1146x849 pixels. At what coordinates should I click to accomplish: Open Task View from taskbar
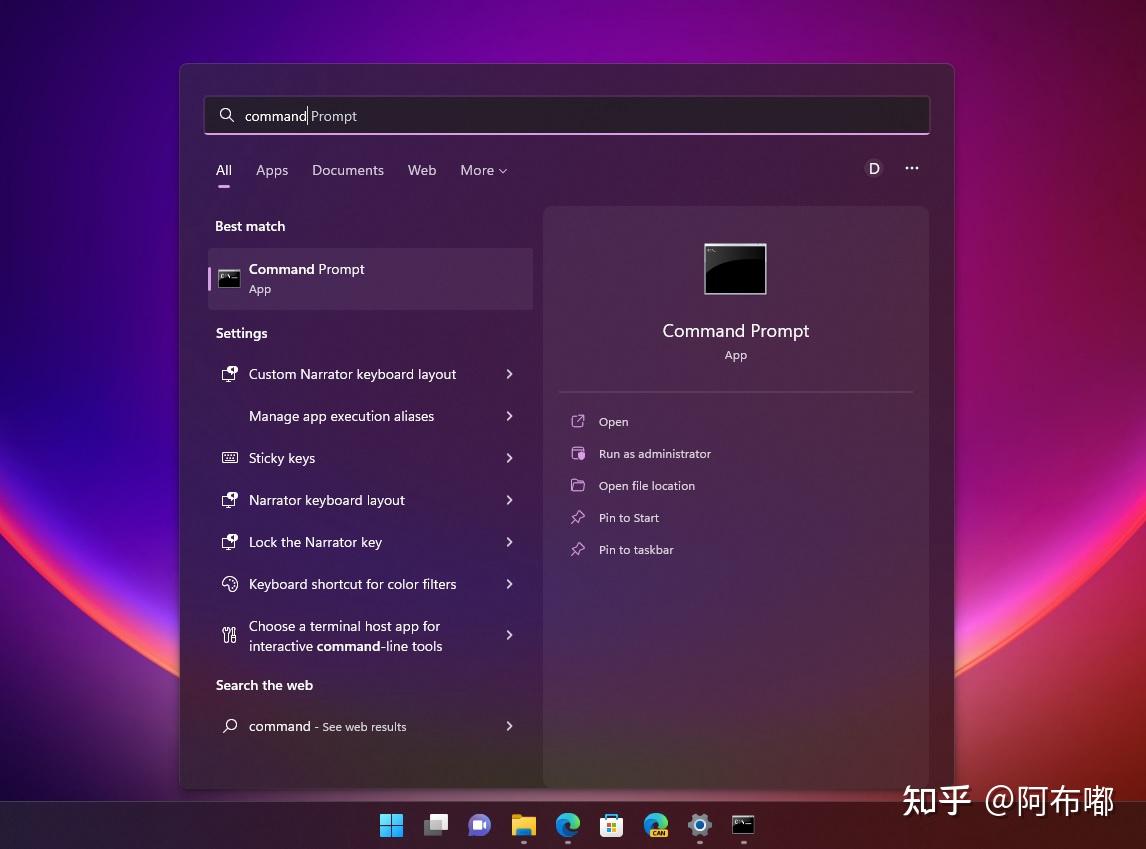coord(436,825)
